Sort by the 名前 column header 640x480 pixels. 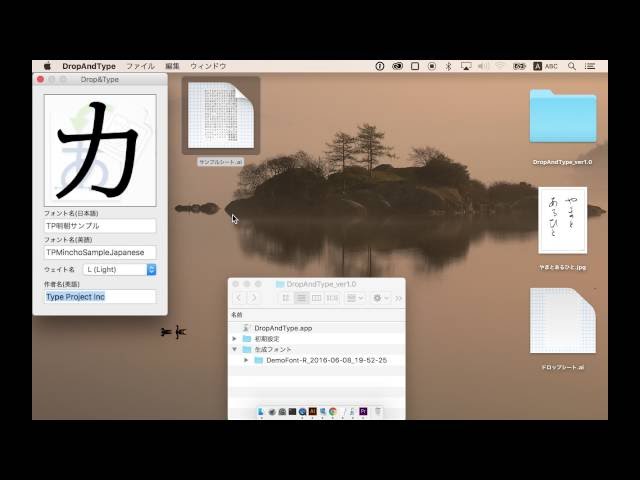coord(237,315)
